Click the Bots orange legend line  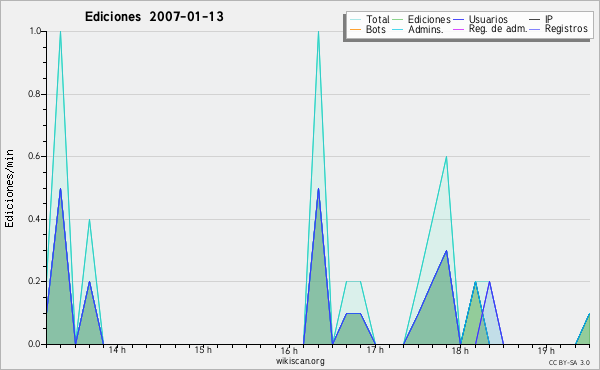pos(355,29)
